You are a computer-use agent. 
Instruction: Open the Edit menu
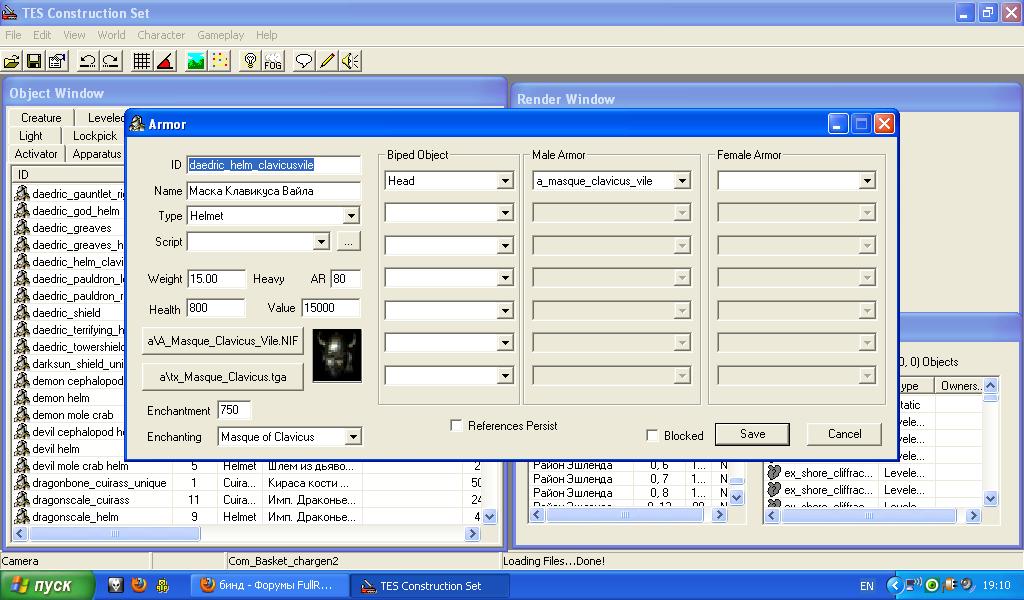(x=42, y=35)
